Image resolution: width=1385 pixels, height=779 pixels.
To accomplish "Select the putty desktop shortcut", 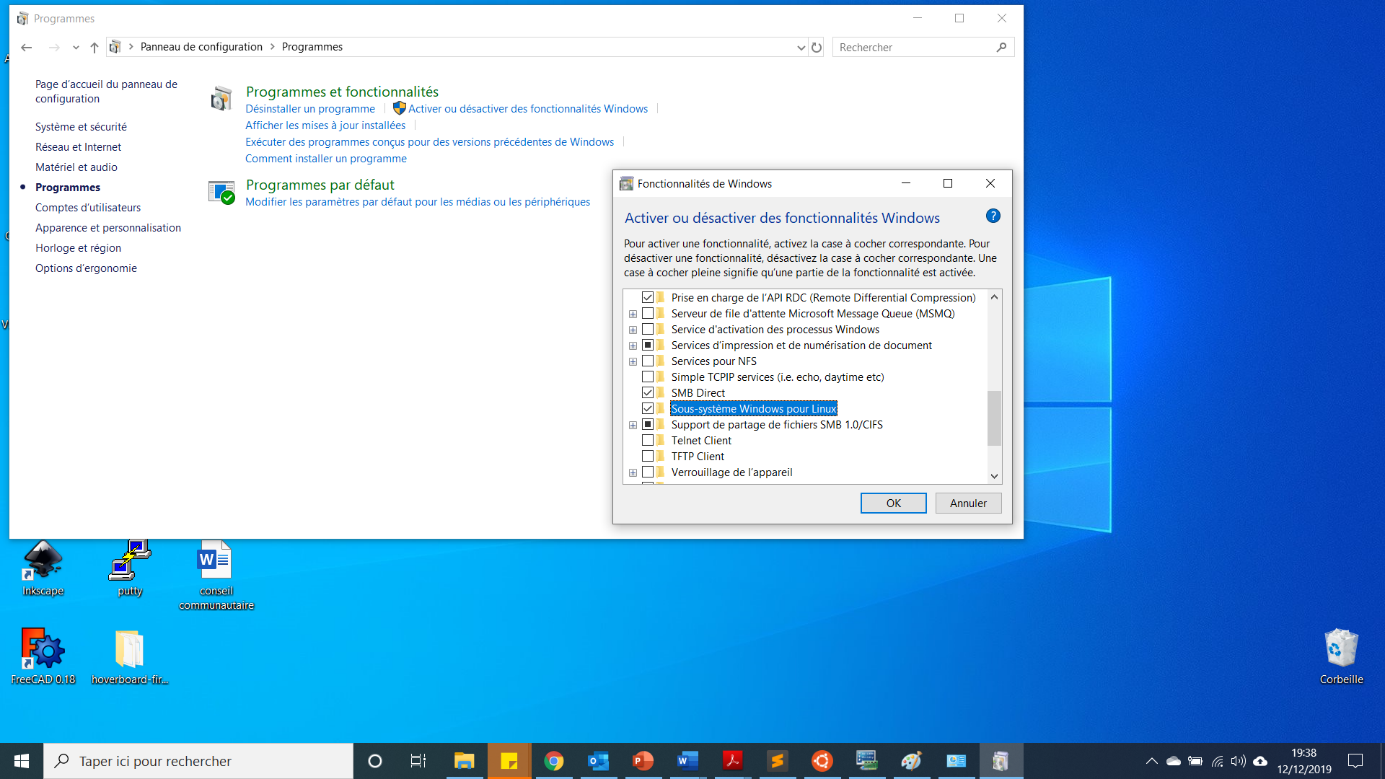I will pos(130,562).
